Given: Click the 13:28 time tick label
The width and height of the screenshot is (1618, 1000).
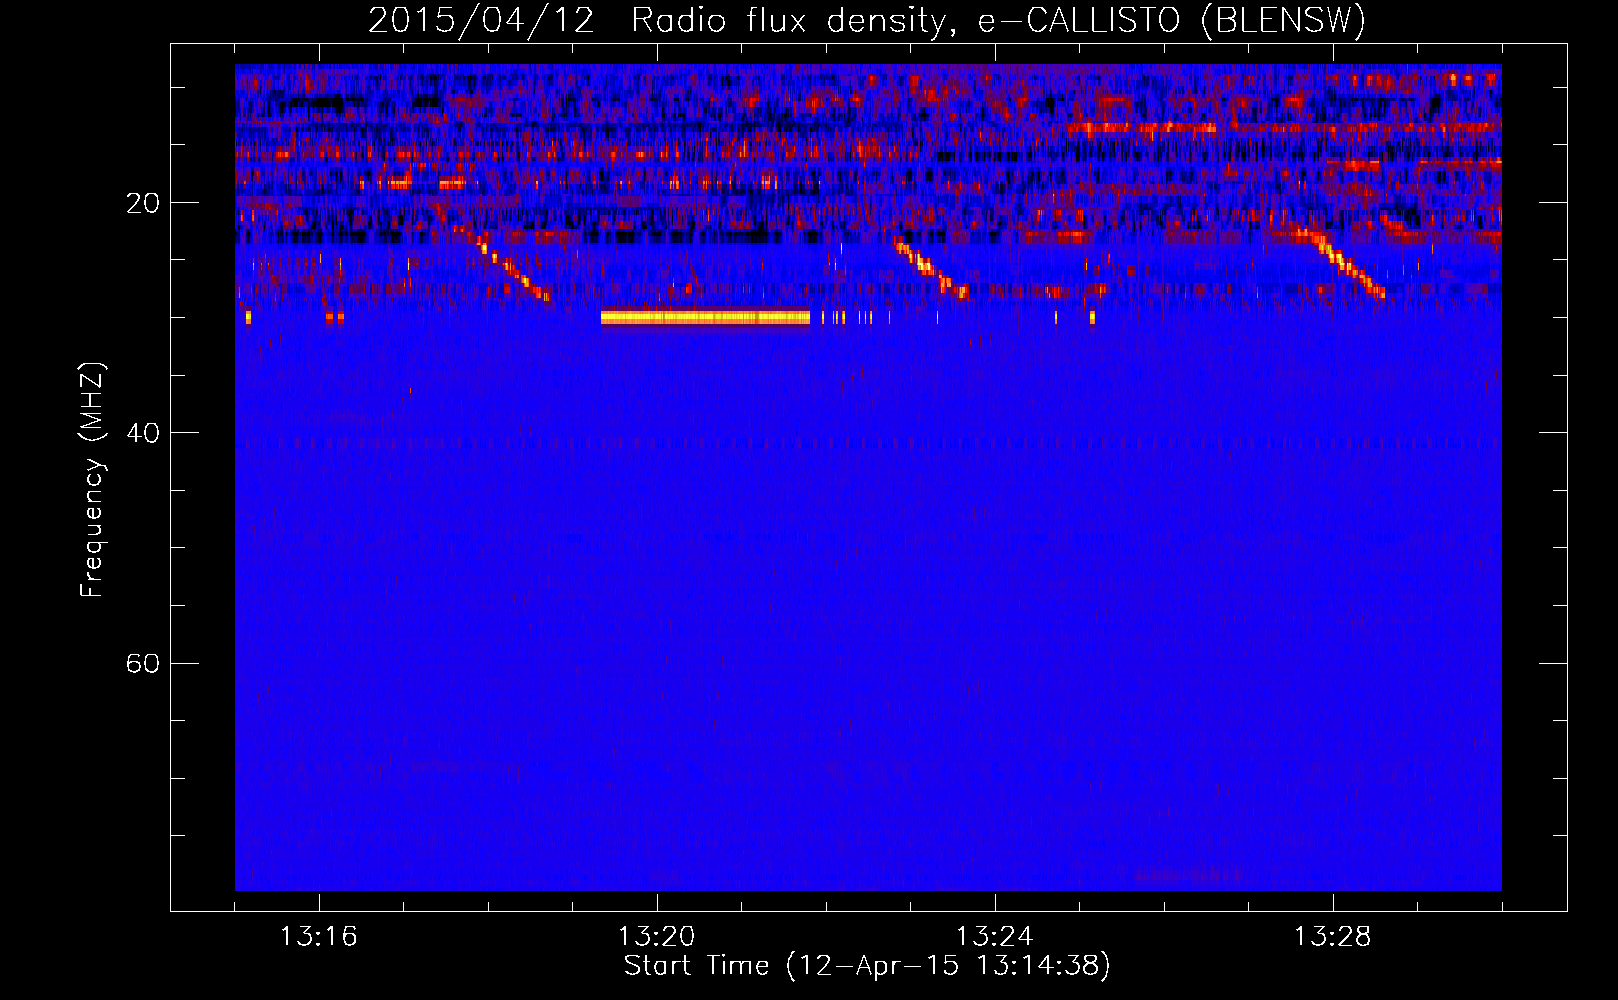Looking at the screenshot, I should click(1333, 936).
